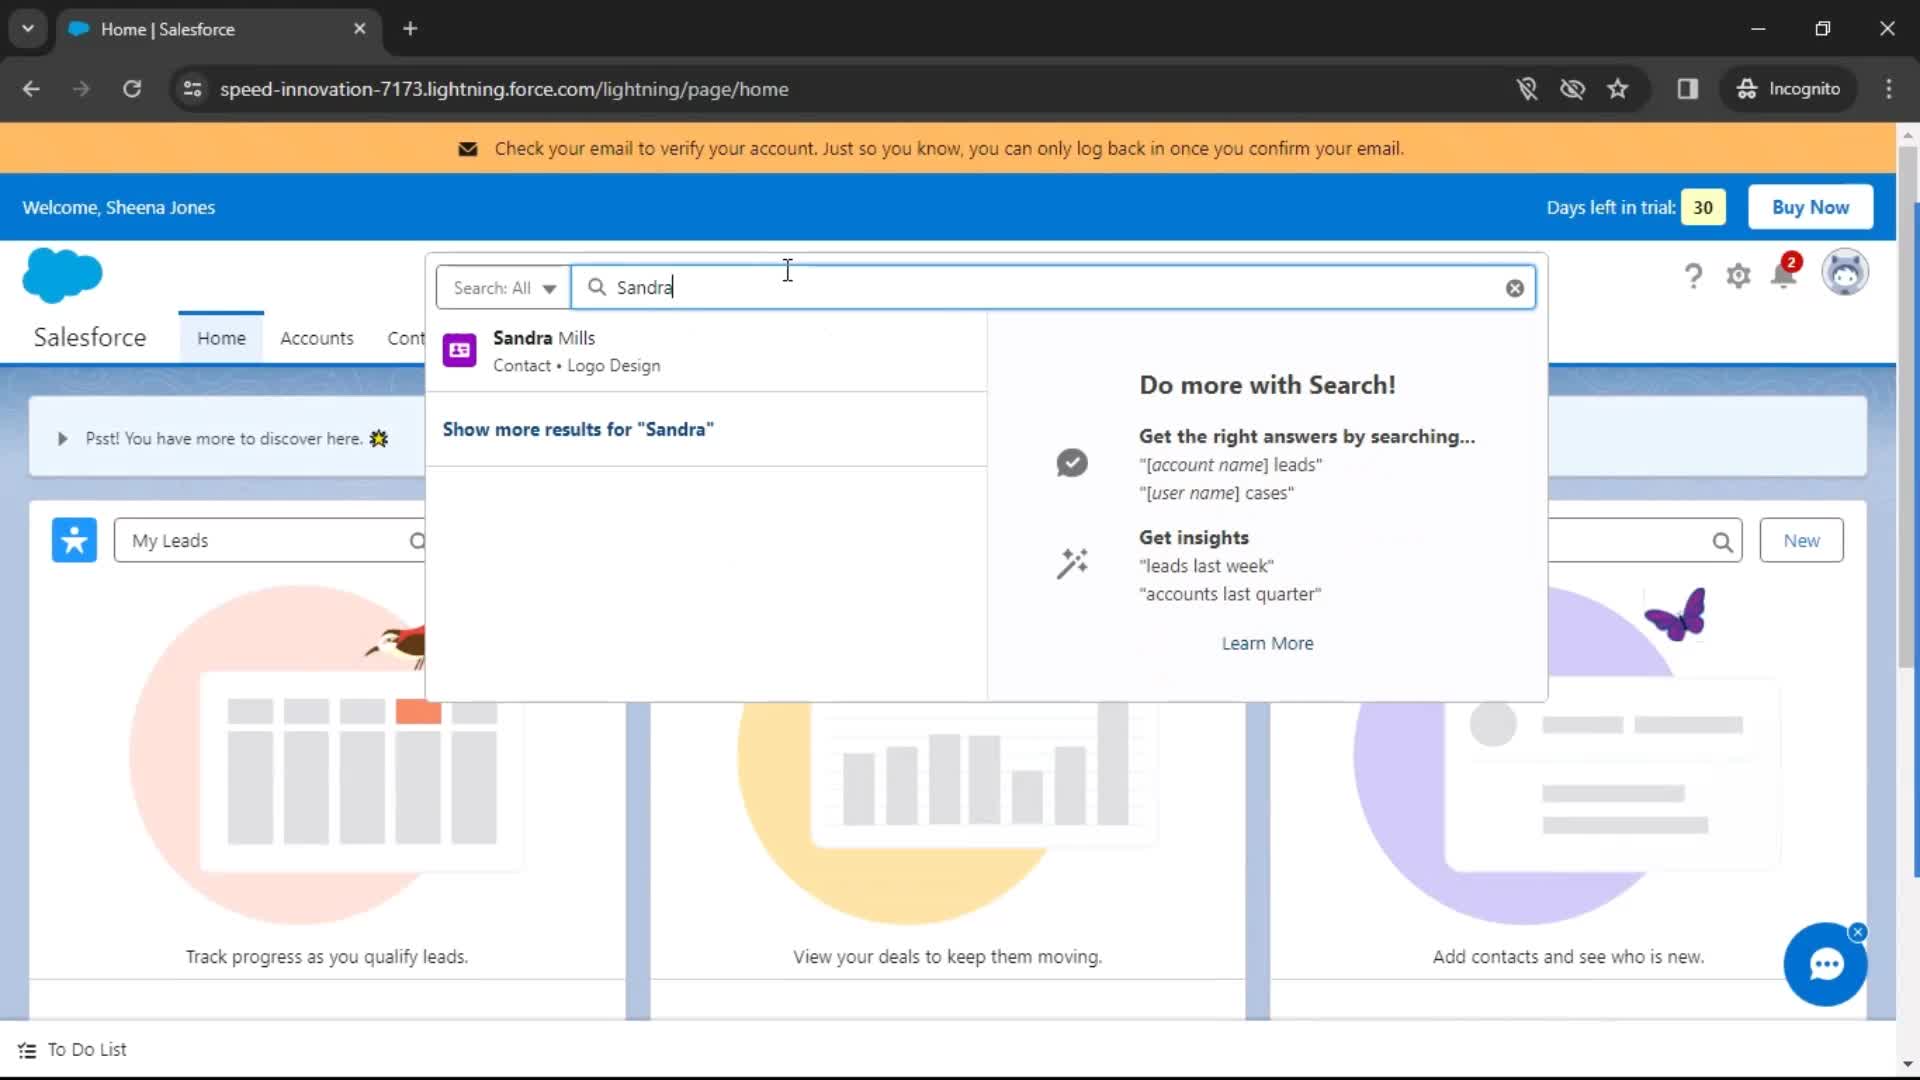Open the My Leads list view field

pyautogui.click(x=270, y=541)
